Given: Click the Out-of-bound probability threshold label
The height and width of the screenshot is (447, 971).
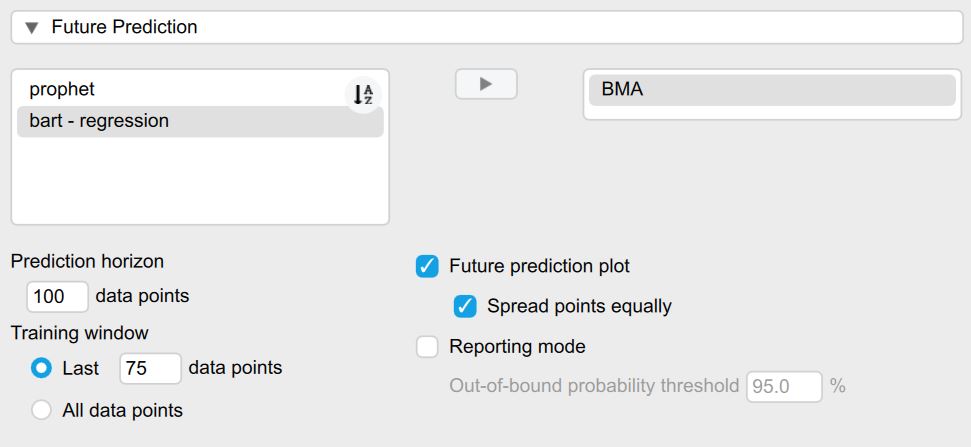Looking at the screenshot, I should [x=594, y=386].
